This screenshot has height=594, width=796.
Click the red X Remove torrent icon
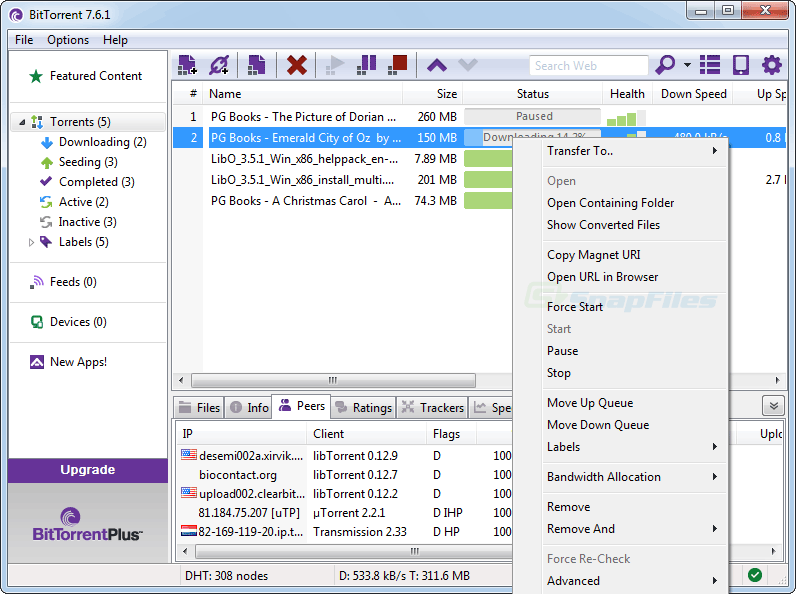tap(297, 65)
